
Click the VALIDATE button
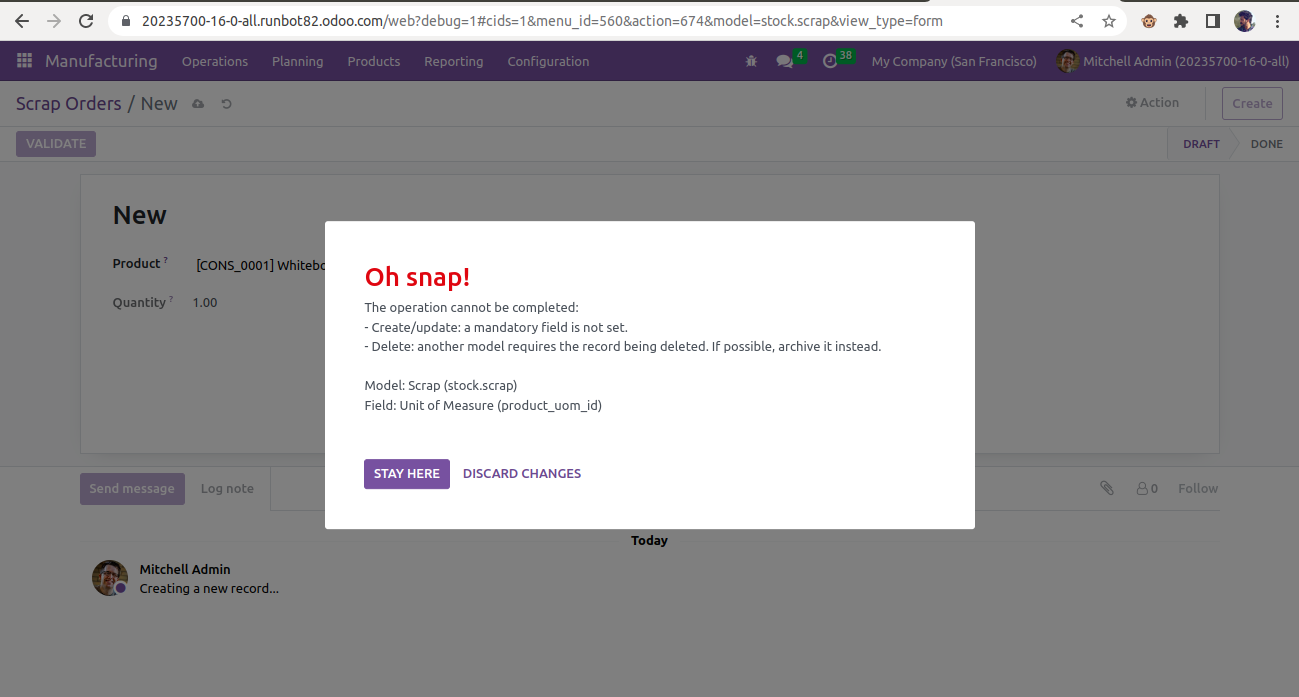(x=56, y=144)
